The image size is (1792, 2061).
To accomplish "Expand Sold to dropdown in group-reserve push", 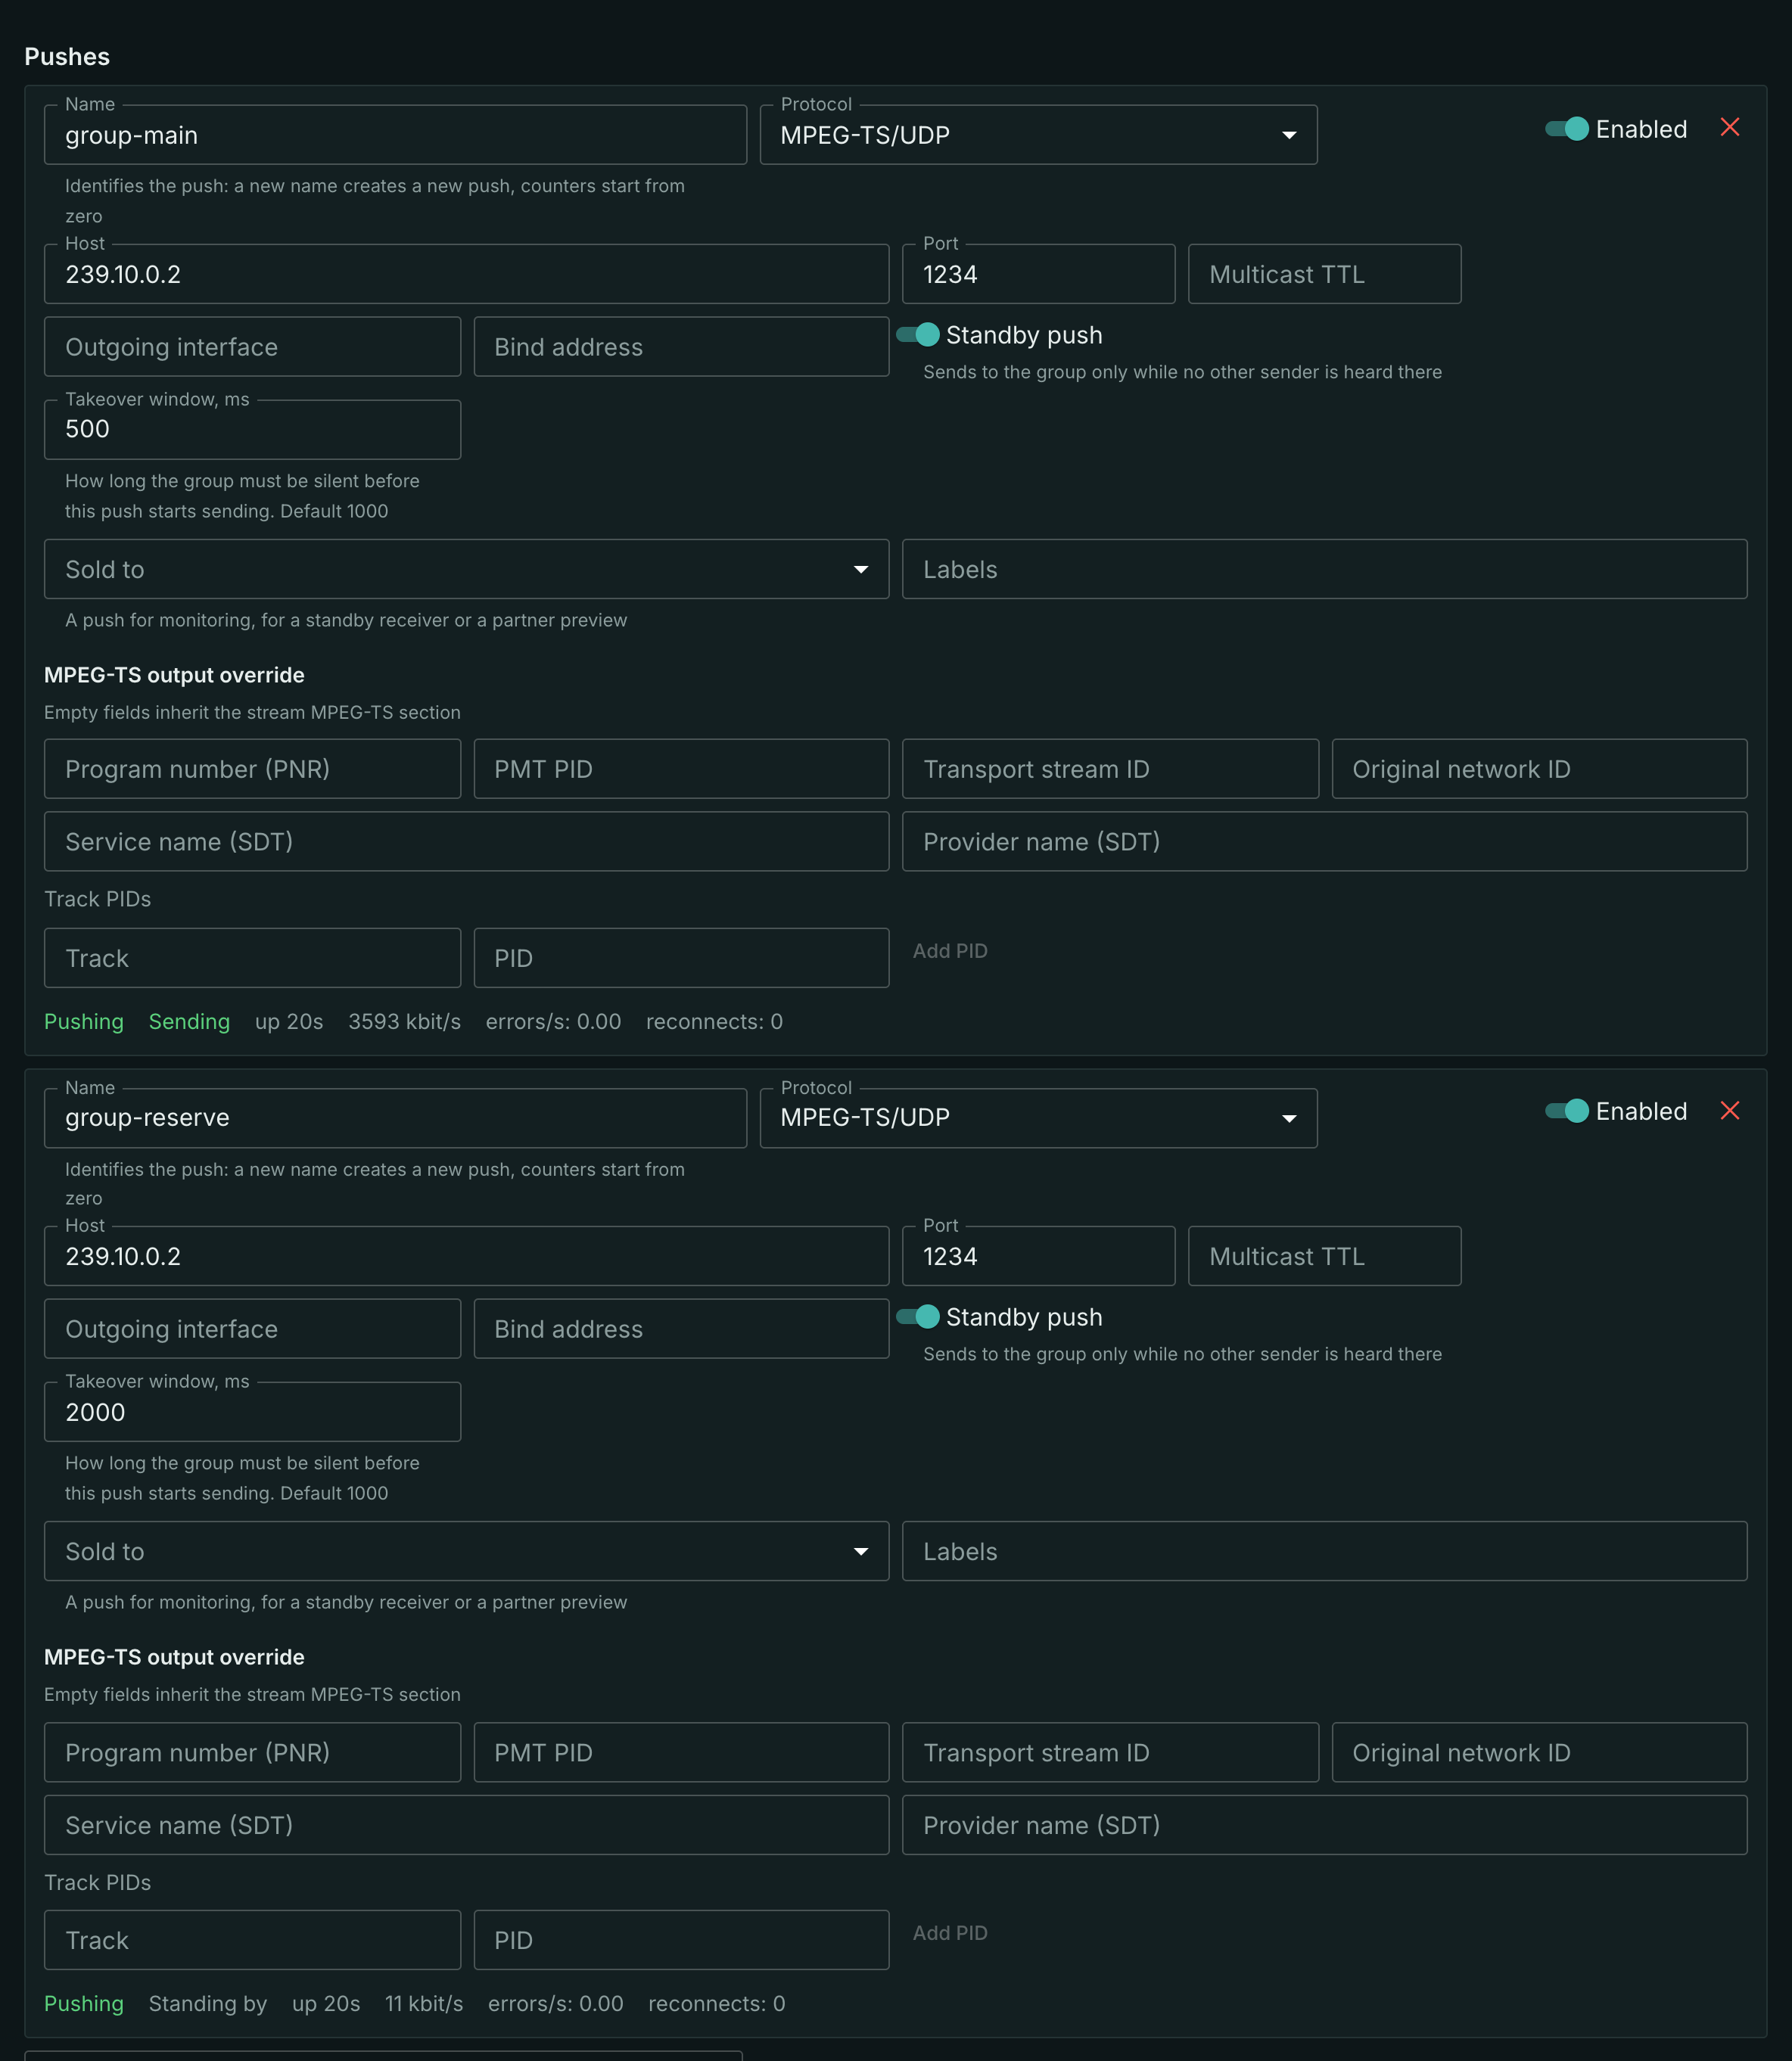I will [x=466, y=1551].
